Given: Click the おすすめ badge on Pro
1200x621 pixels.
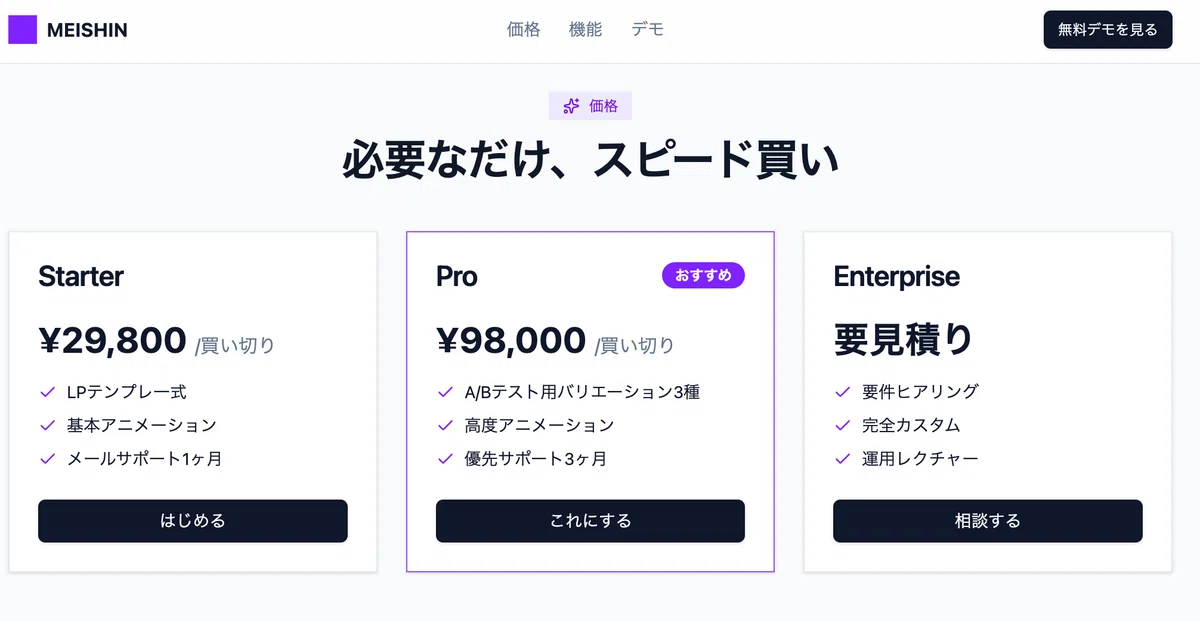Looking at the screenshot, I should coord(703,275).
